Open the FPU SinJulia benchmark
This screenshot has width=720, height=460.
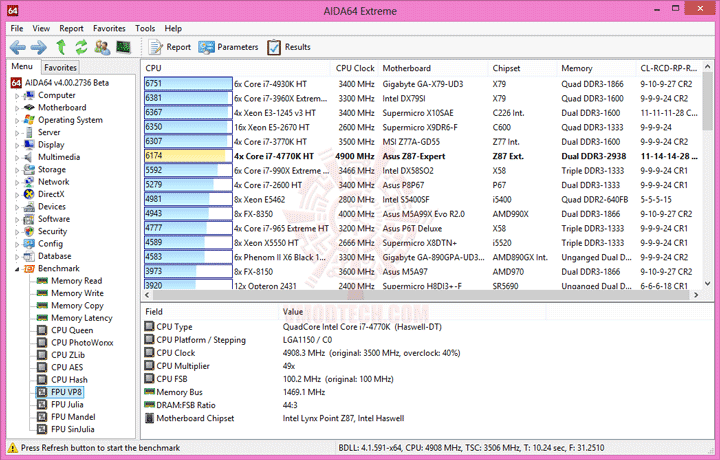pyautogui.click(x=73, y=429)
